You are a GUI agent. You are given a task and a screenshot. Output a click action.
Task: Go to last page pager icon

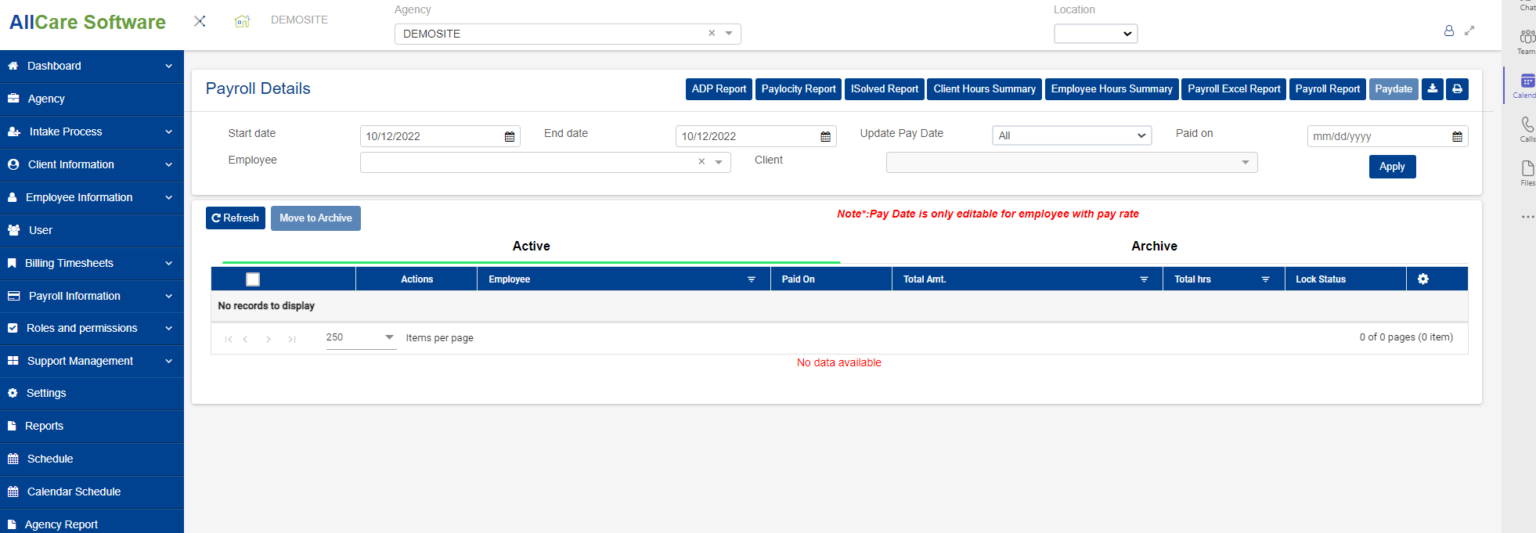[x=291, y=339]
